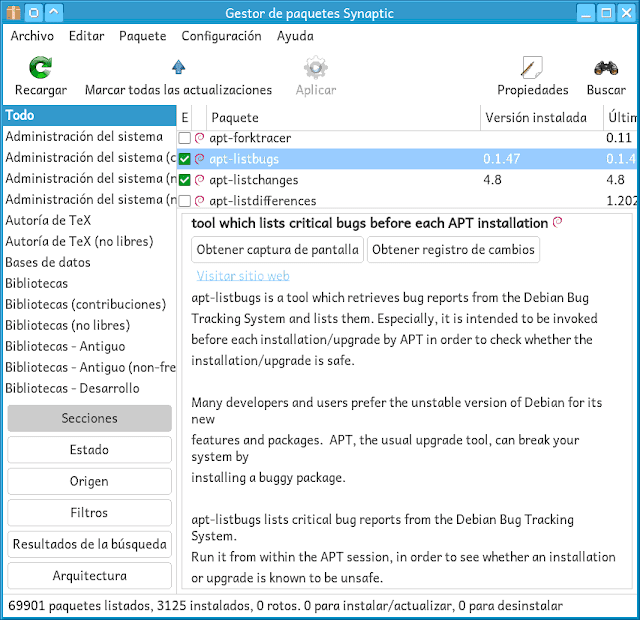The width and height of the screenshot is (640, 620).
Task: Click the Obtener captura de pantalla button
Action: (x=278, y=249)
